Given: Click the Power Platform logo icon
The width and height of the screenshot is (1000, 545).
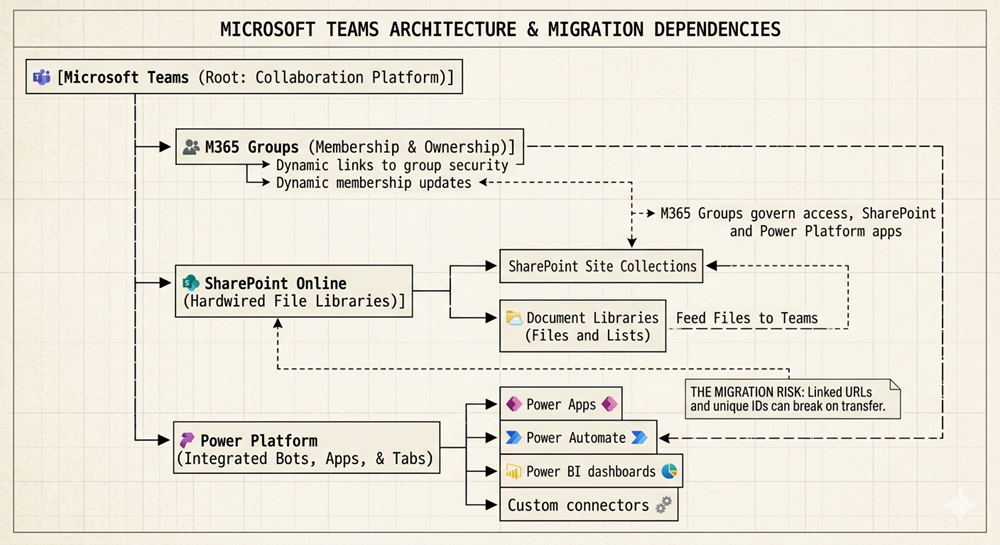Looking at the screenshot, I should pos(187,440).
